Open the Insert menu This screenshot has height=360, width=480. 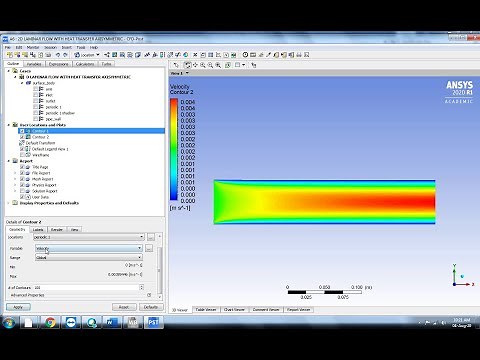point(67,47)
